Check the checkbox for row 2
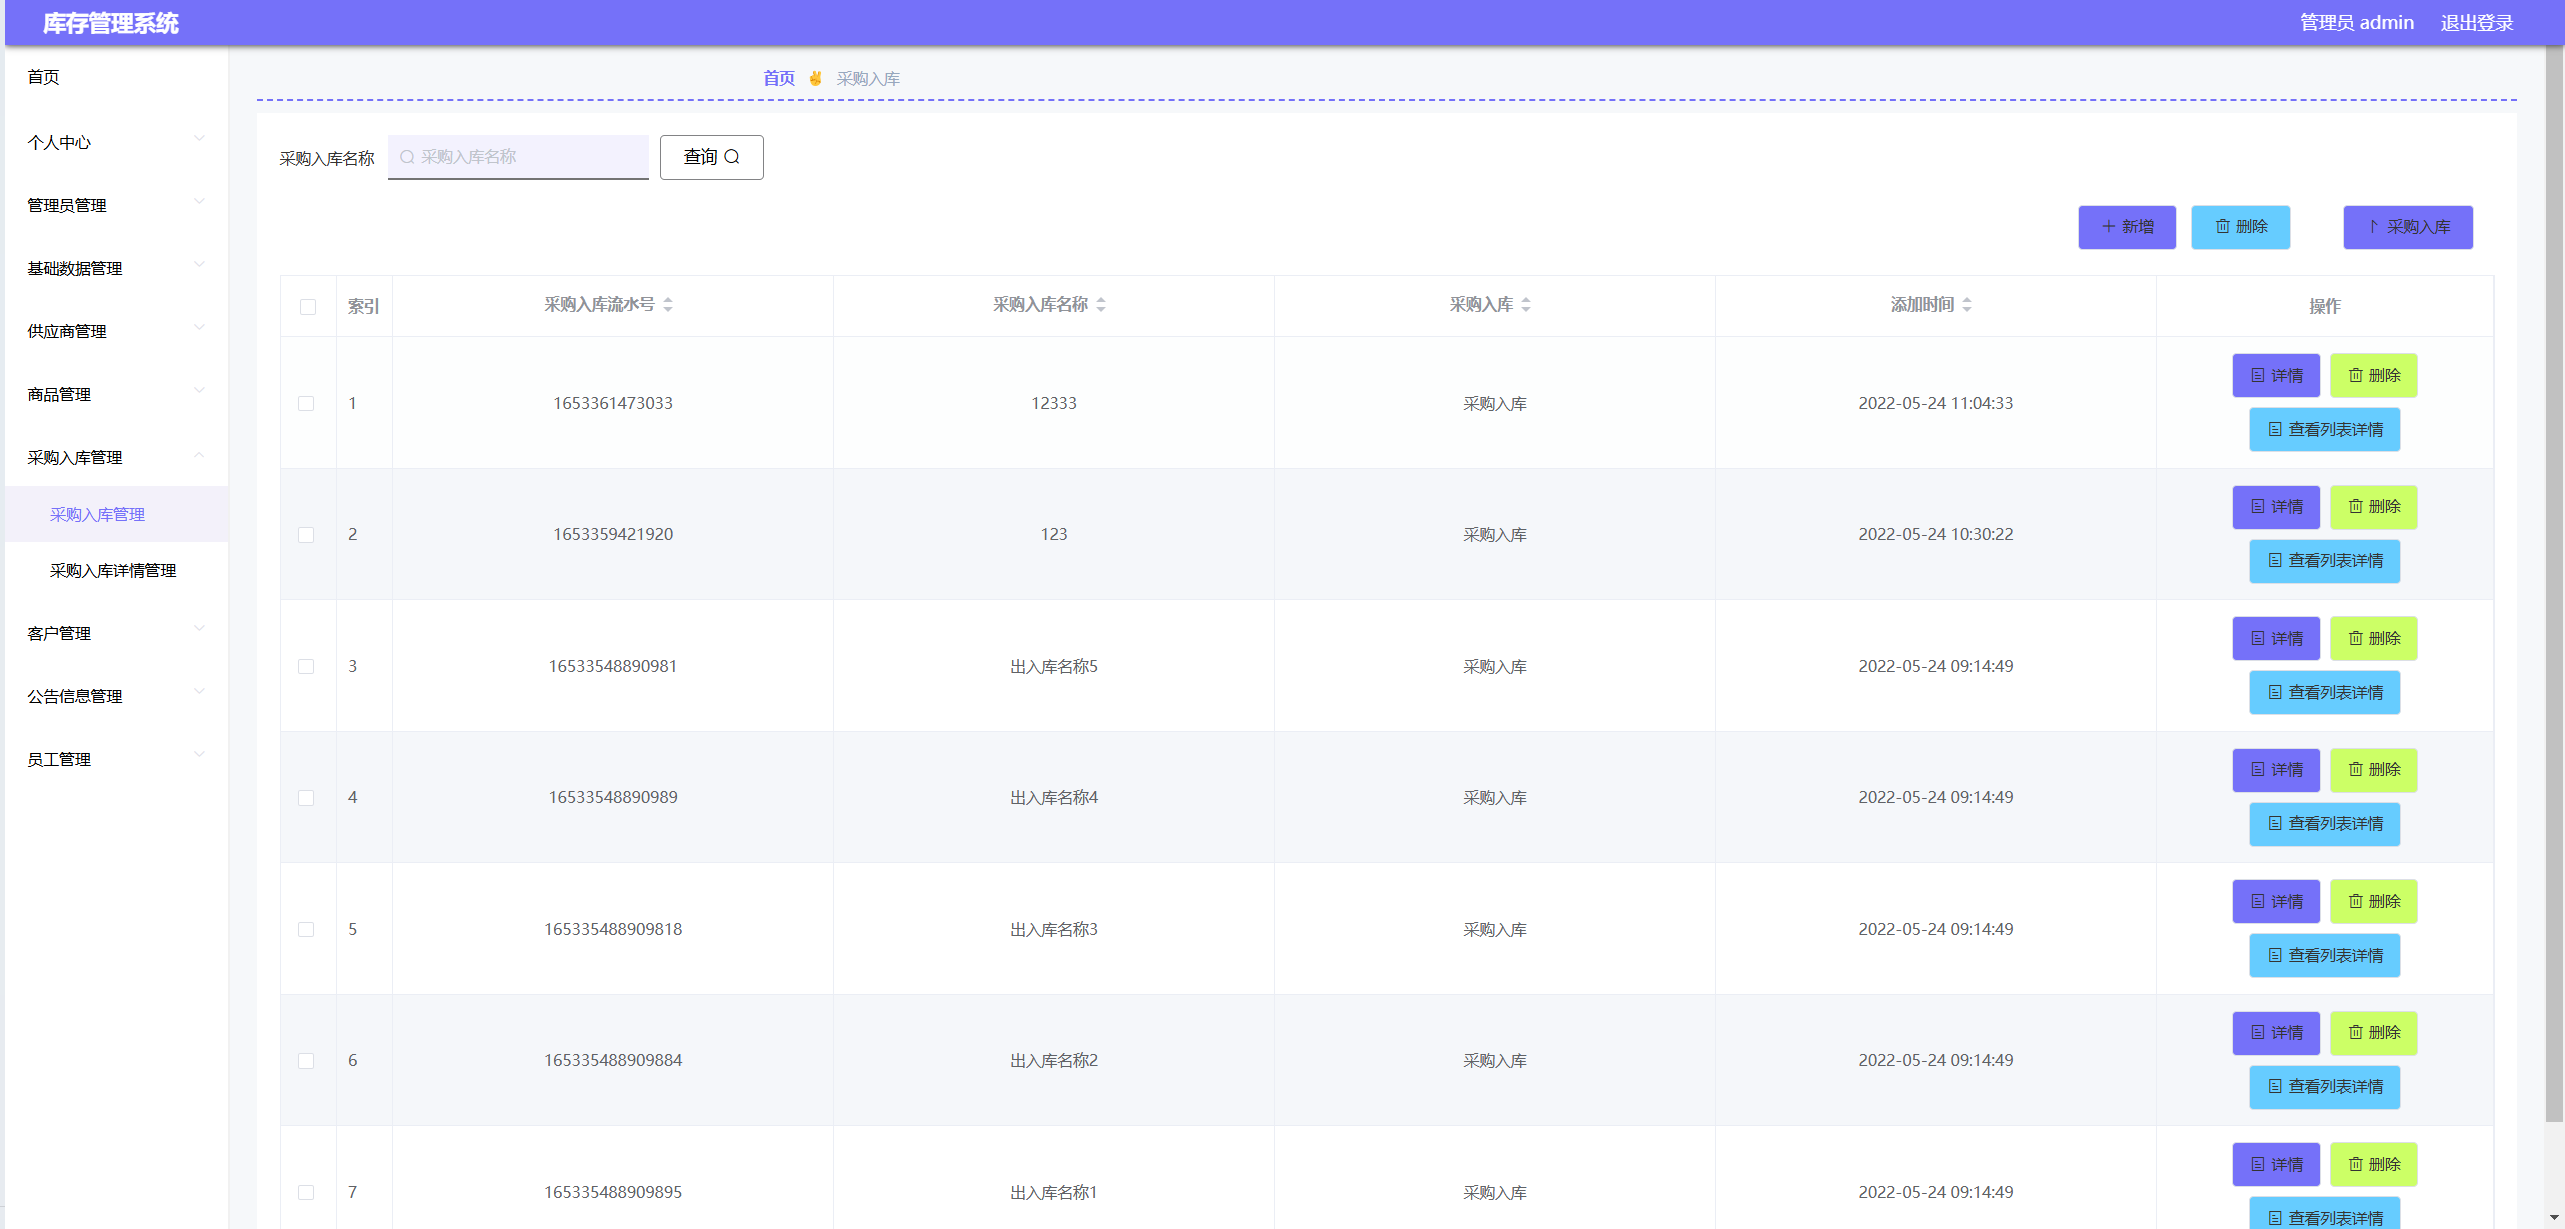The height and width of the screenshot is (1229, 2565). point(306,535)
